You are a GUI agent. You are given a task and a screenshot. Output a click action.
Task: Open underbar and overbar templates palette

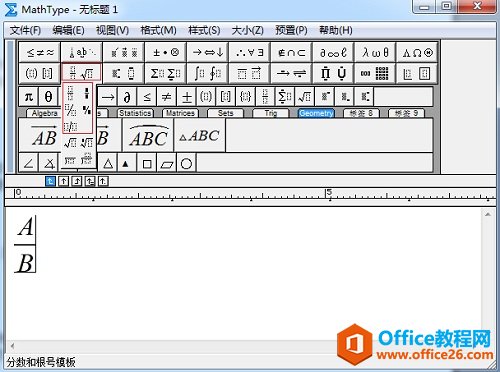pos(250,73)
